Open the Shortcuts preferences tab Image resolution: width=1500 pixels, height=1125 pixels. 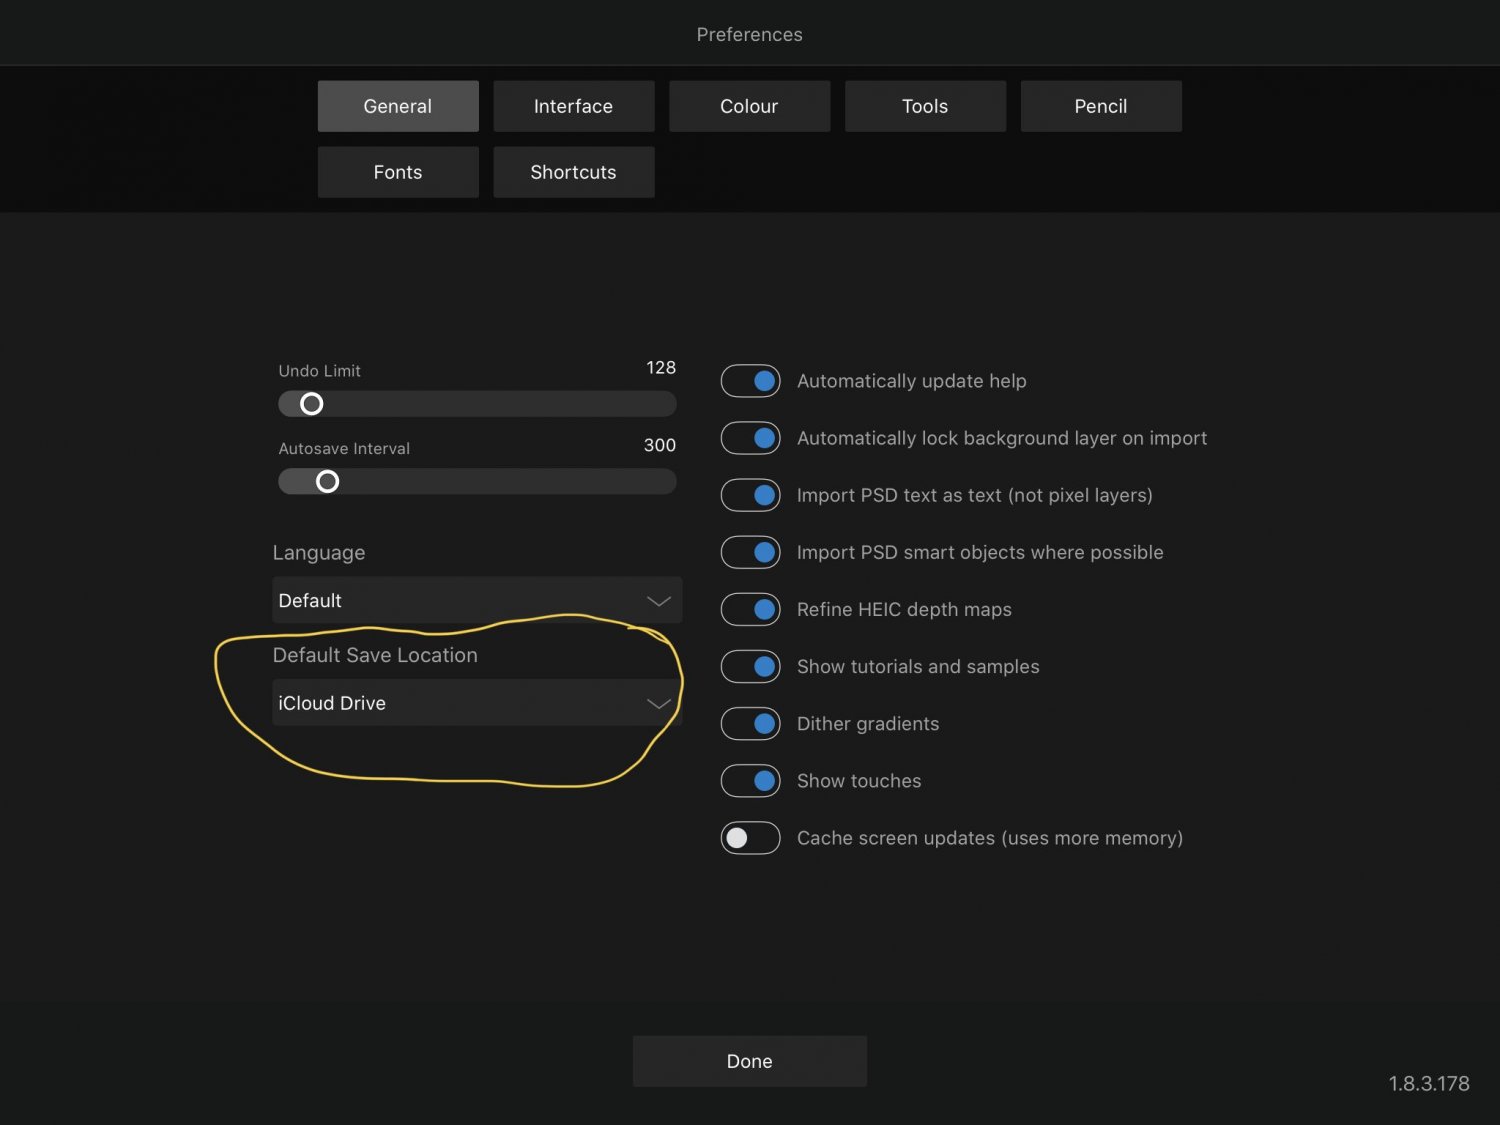point(573,172)
